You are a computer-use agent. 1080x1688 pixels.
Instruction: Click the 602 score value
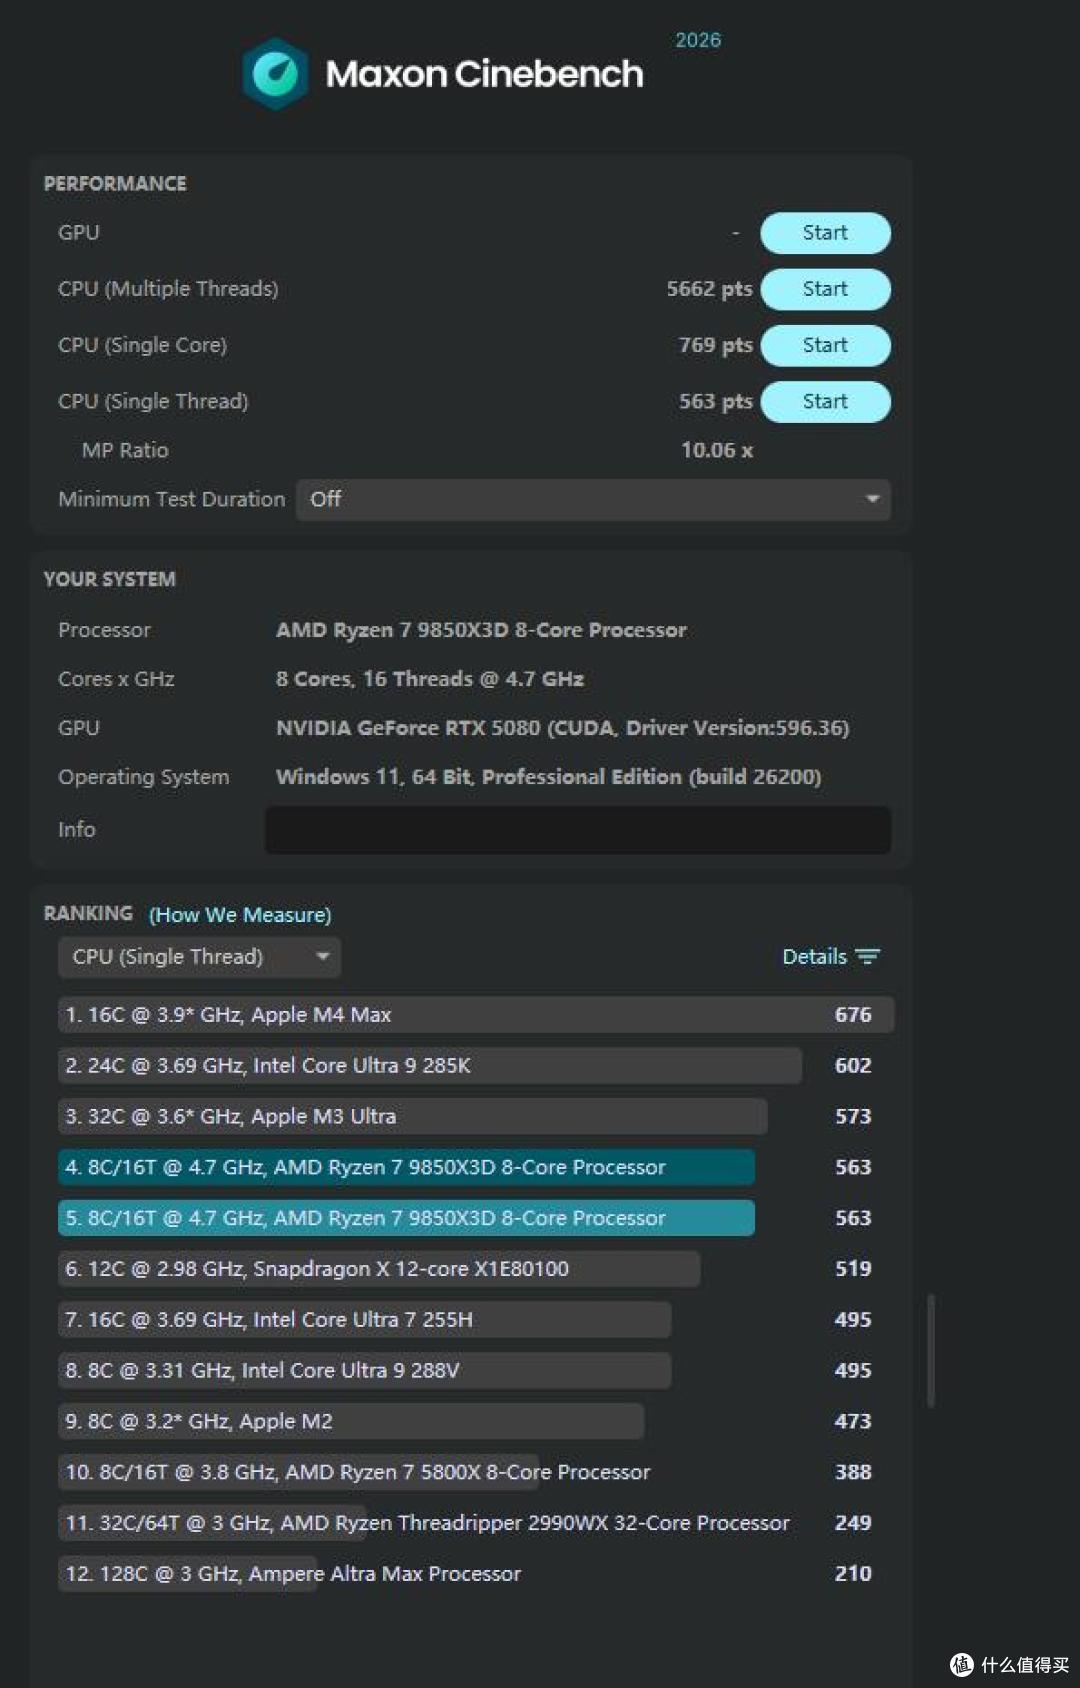tap(853, 1066)
